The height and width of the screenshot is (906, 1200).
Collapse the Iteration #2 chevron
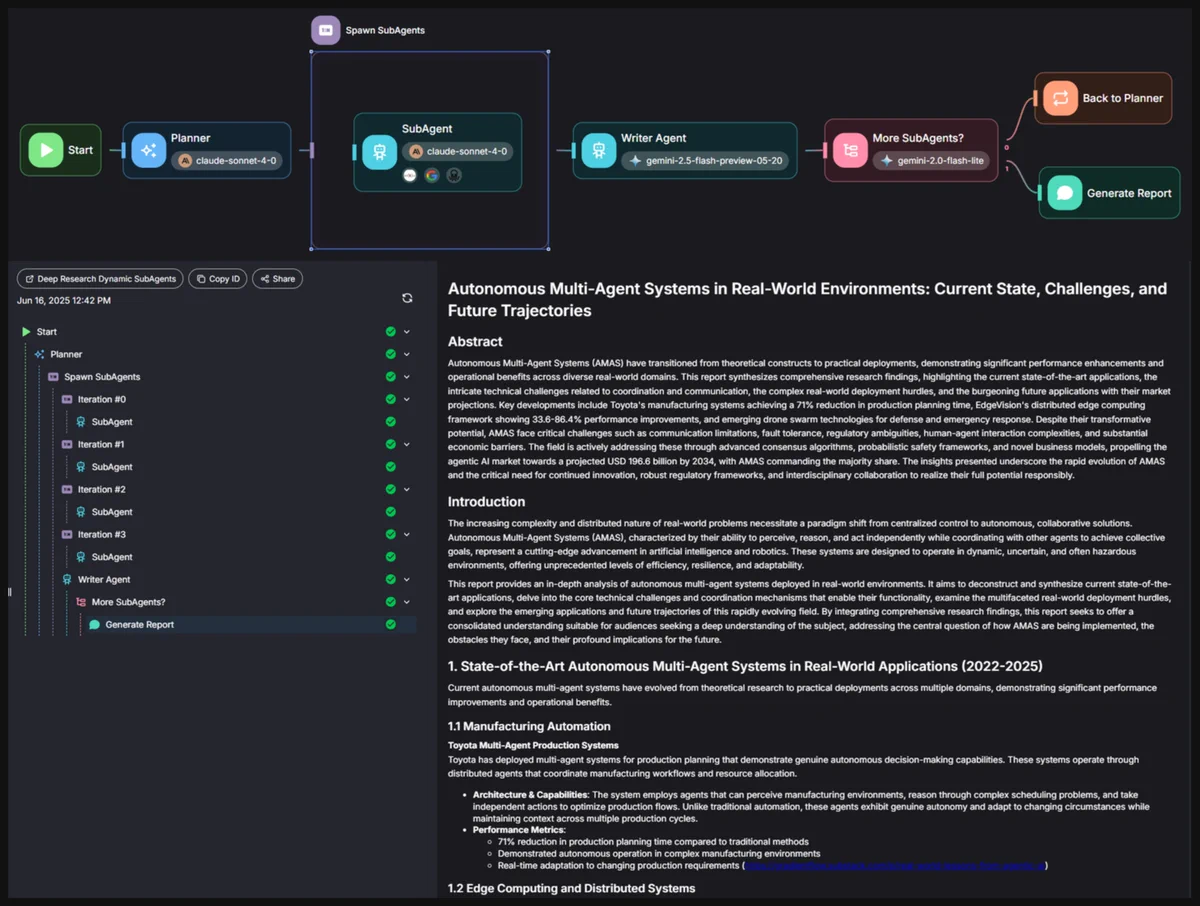(x=407, y=489)
